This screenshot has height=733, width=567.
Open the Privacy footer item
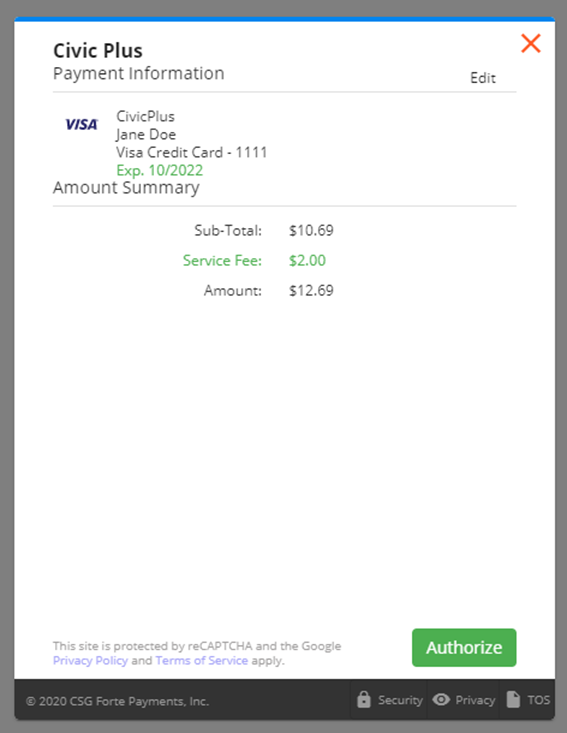point(463,700)
